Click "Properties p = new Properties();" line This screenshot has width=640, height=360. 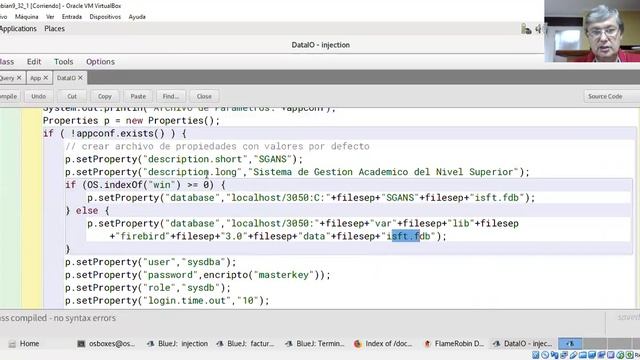click(131, 121)
